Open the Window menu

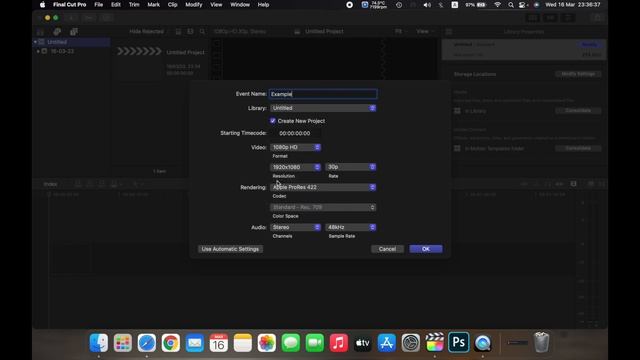click(240, 5)
